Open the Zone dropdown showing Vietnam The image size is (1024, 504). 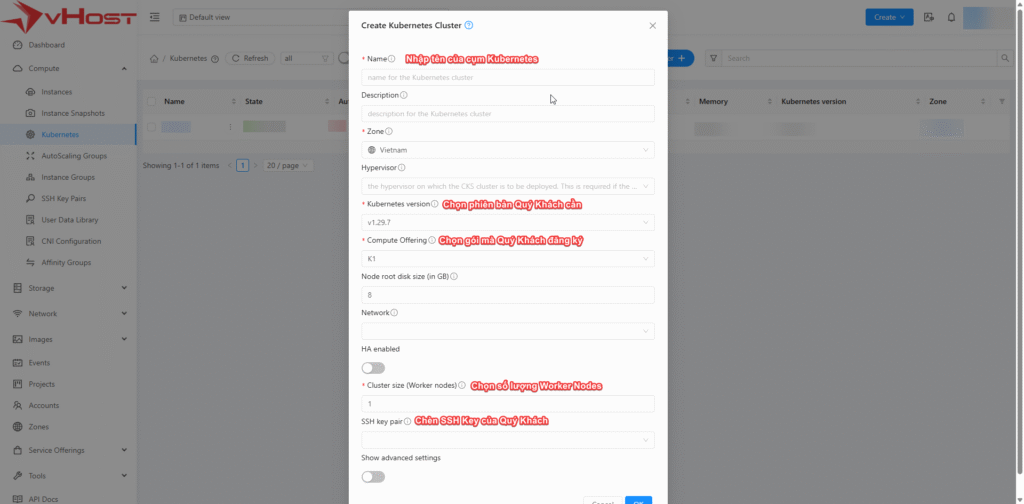tap(507, 150)
